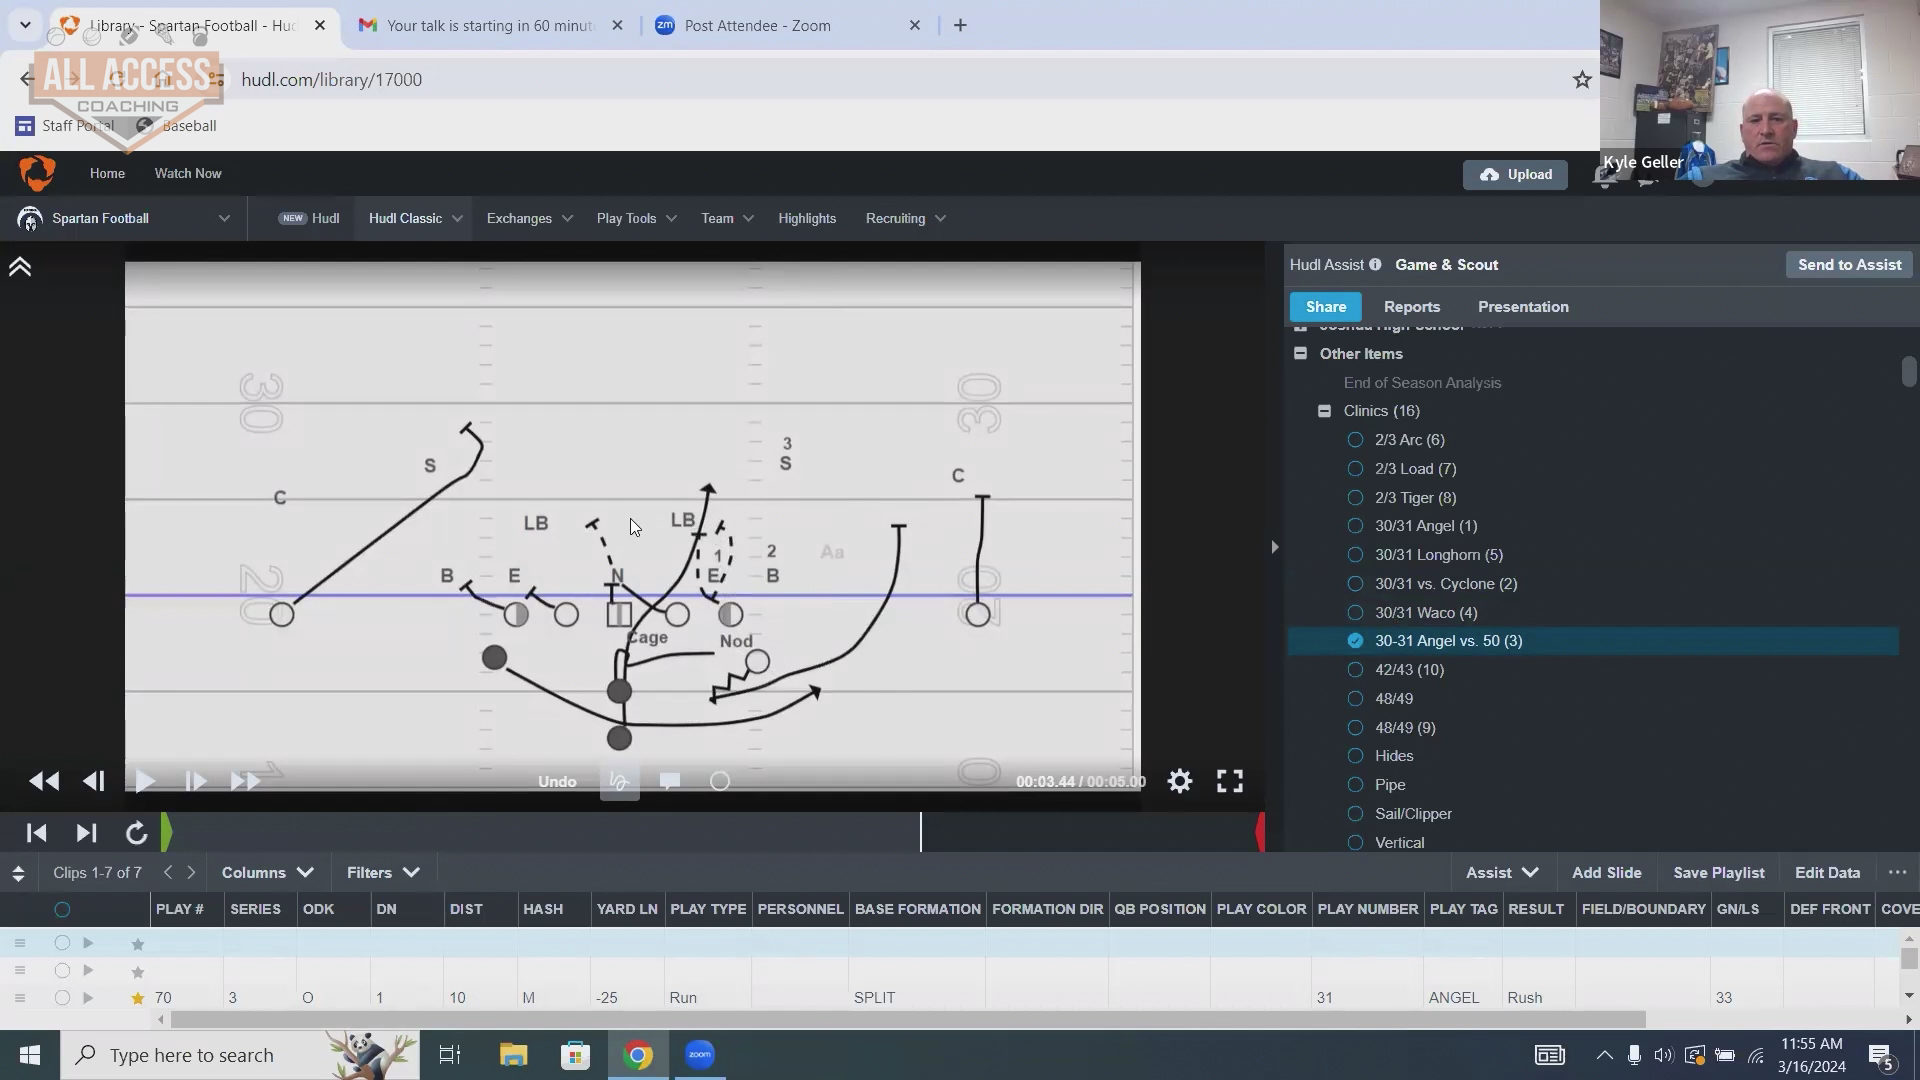Image resolution: width=1920 pixels, height=1080 pixels.
Task: Bookmark this page with star icon
Action: click(x=1582, y=80)
